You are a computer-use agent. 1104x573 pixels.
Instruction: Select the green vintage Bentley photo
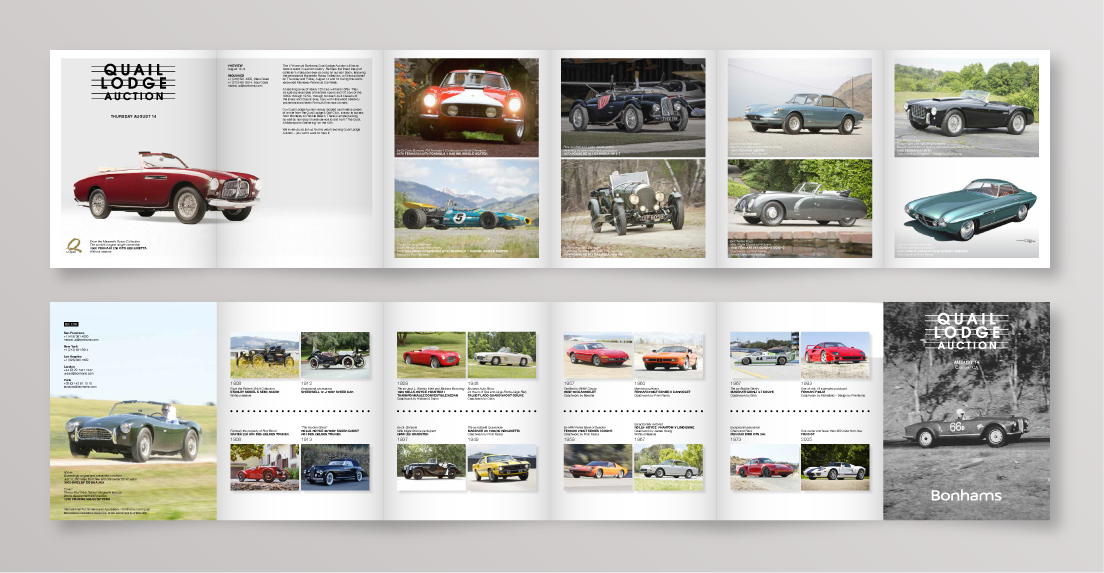pos(633,208)
